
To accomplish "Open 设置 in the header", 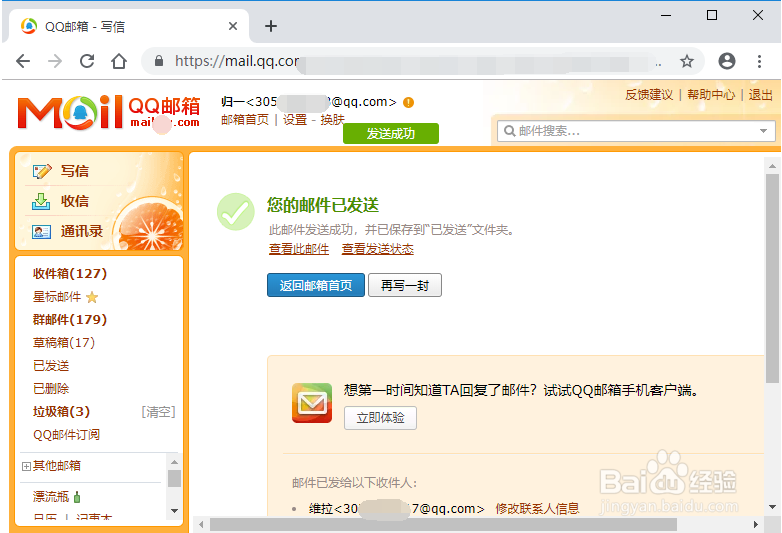I will [295, 120].
